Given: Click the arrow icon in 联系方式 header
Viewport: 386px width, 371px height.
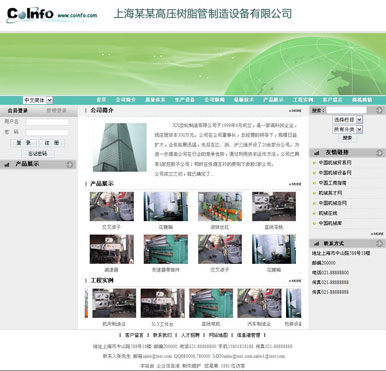Looking at the screenshot, I should pos(379,244).
